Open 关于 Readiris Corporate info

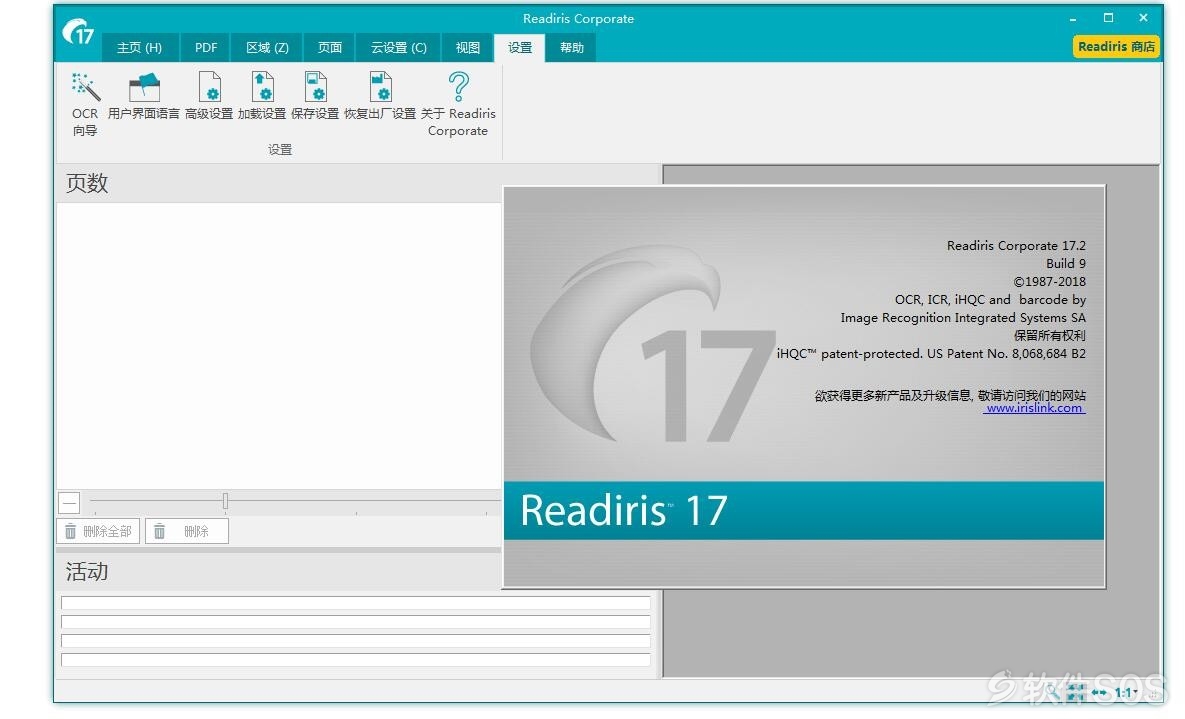click(x=458, y=104)
